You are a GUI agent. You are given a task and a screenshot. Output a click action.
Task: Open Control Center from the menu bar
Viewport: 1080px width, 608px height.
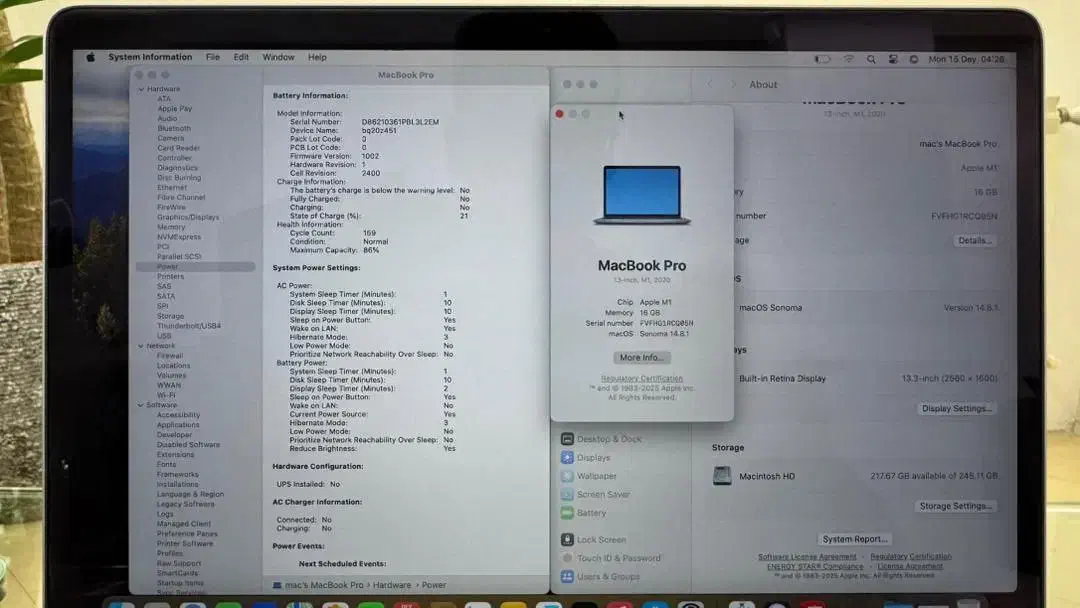pyautogui.click(x=893, y=57)
